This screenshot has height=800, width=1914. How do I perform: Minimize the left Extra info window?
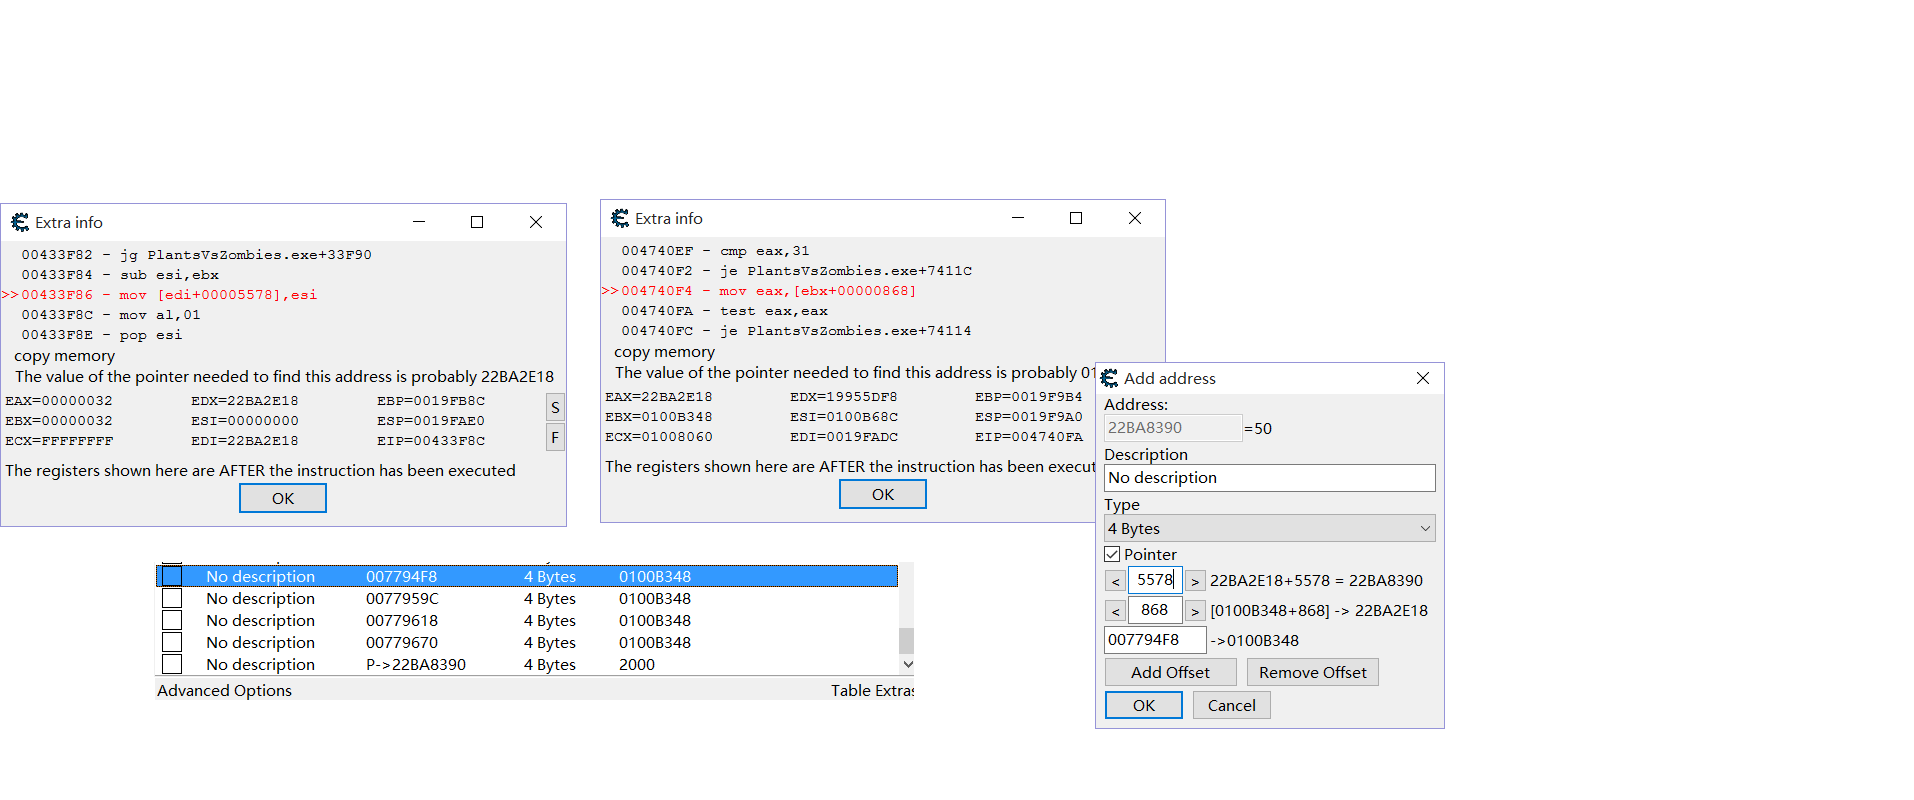pos(419,222)
